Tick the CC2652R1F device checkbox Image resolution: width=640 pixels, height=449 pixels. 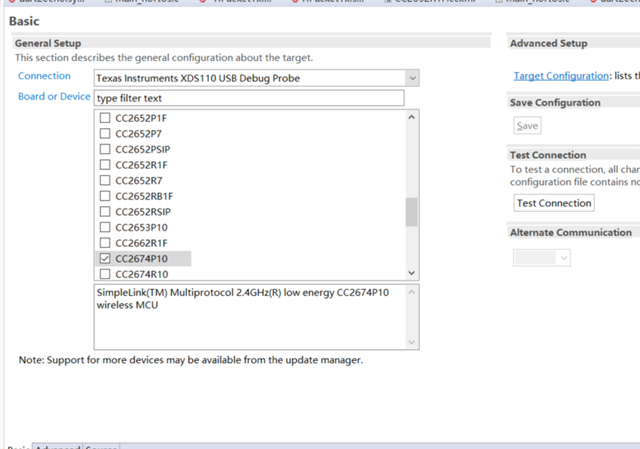point(105,164)
